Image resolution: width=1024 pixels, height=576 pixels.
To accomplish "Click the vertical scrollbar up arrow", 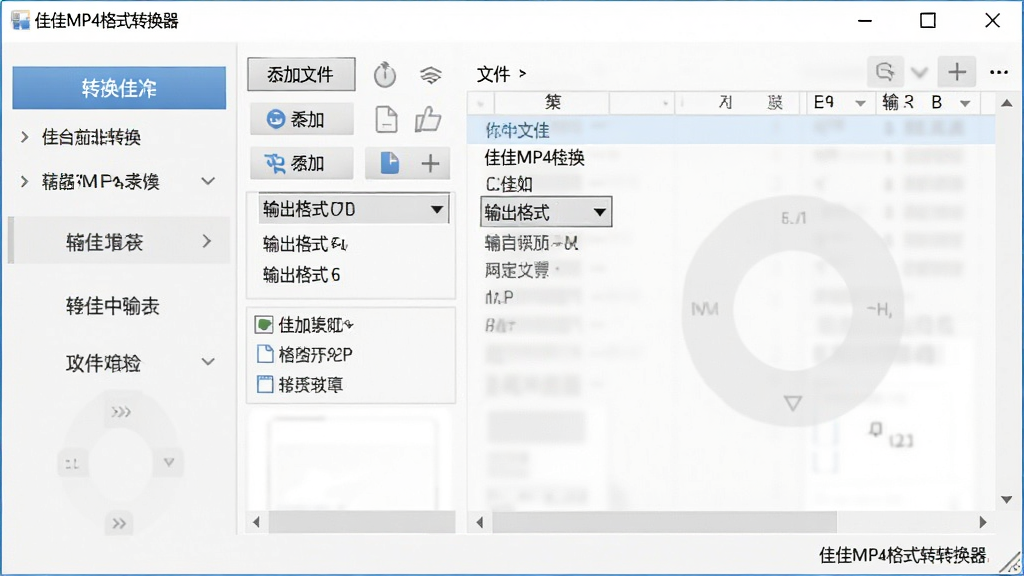I will coord(1007,103).
